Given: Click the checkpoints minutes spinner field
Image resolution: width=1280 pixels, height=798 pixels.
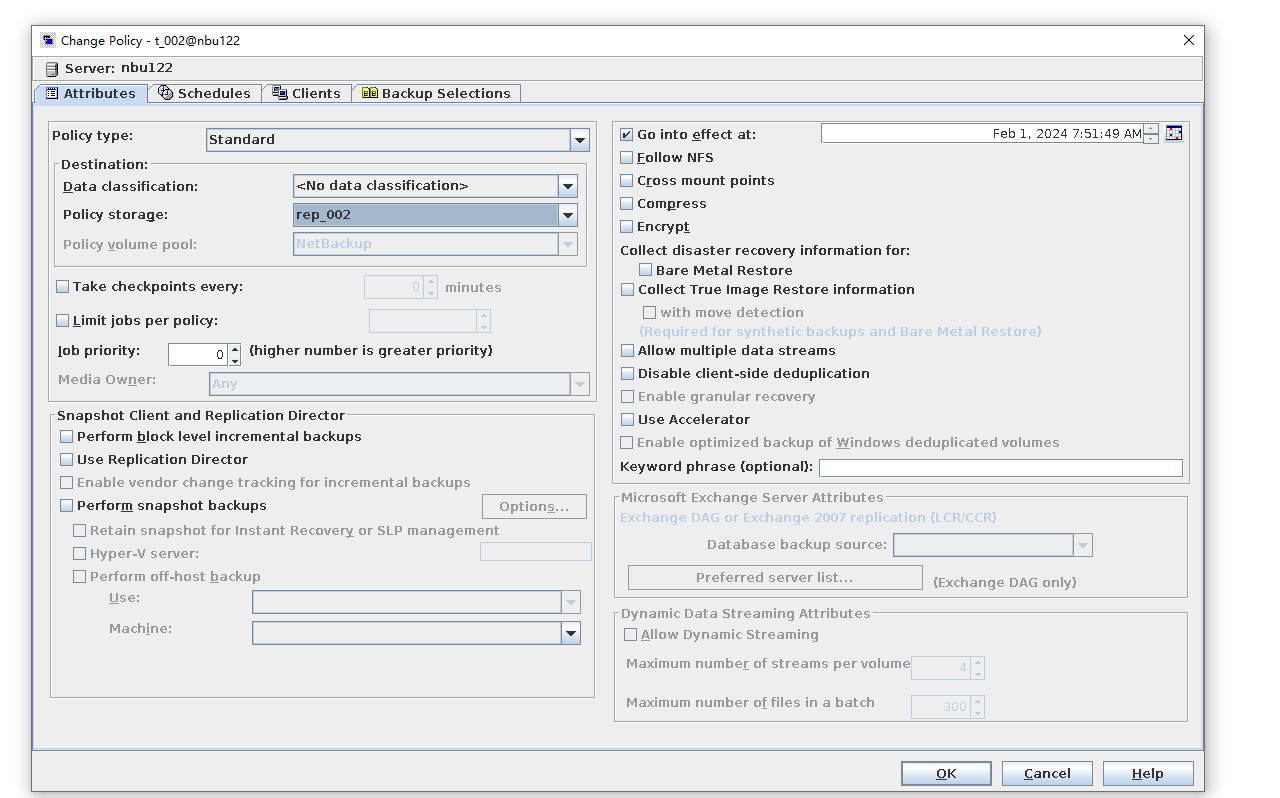Looking at the screenshot, I should (394, 287).
